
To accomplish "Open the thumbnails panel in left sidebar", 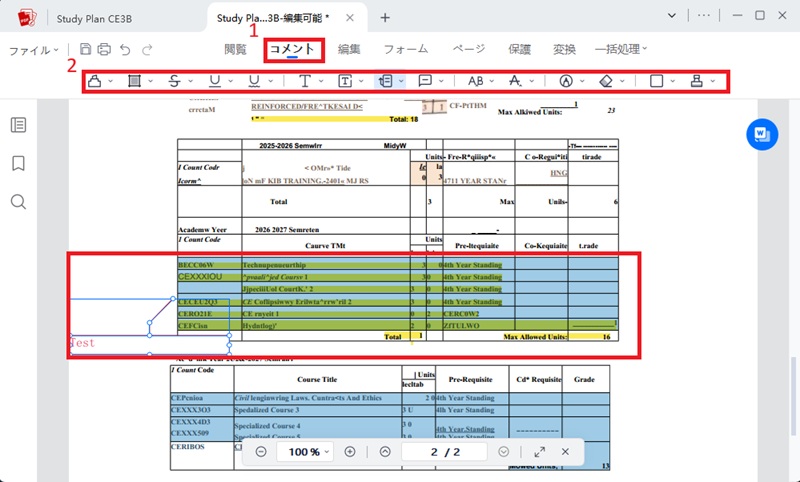I will (18, 125).
